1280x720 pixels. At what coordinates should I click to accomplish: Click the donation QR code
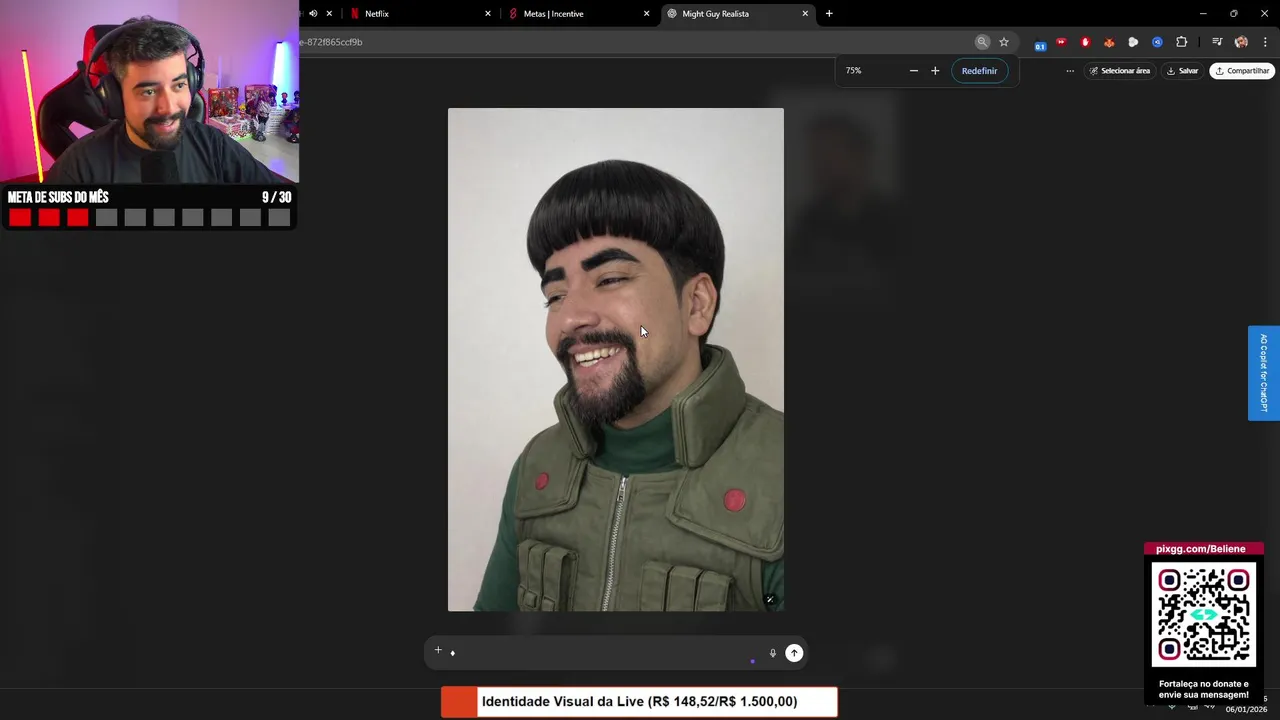pos(1204,614)
